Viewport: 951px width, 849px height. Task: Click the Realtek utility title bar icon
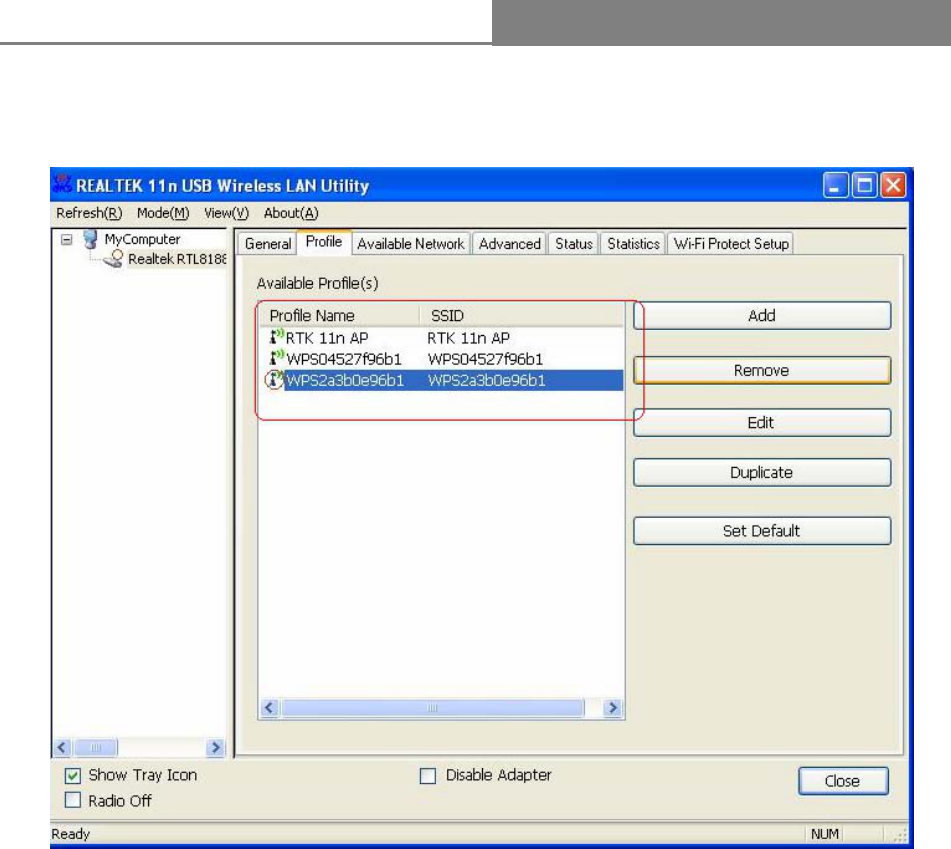(x=62, y=184)
